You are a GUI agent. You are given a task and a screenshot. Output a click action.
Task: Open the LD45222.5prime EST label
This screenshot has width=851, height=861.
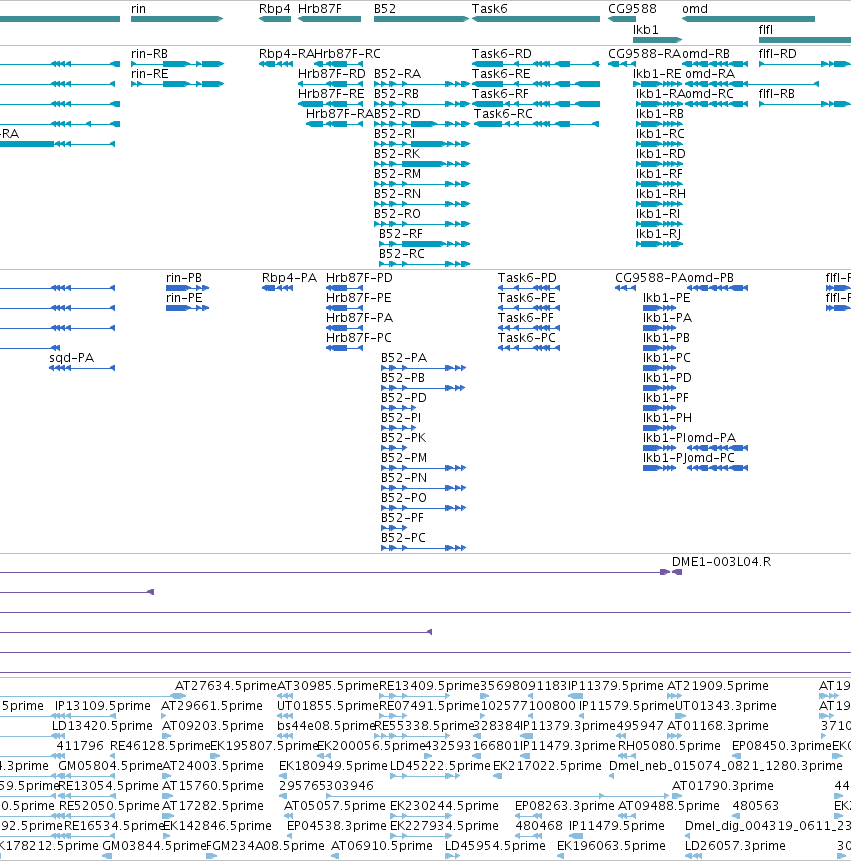coord(440,765)
